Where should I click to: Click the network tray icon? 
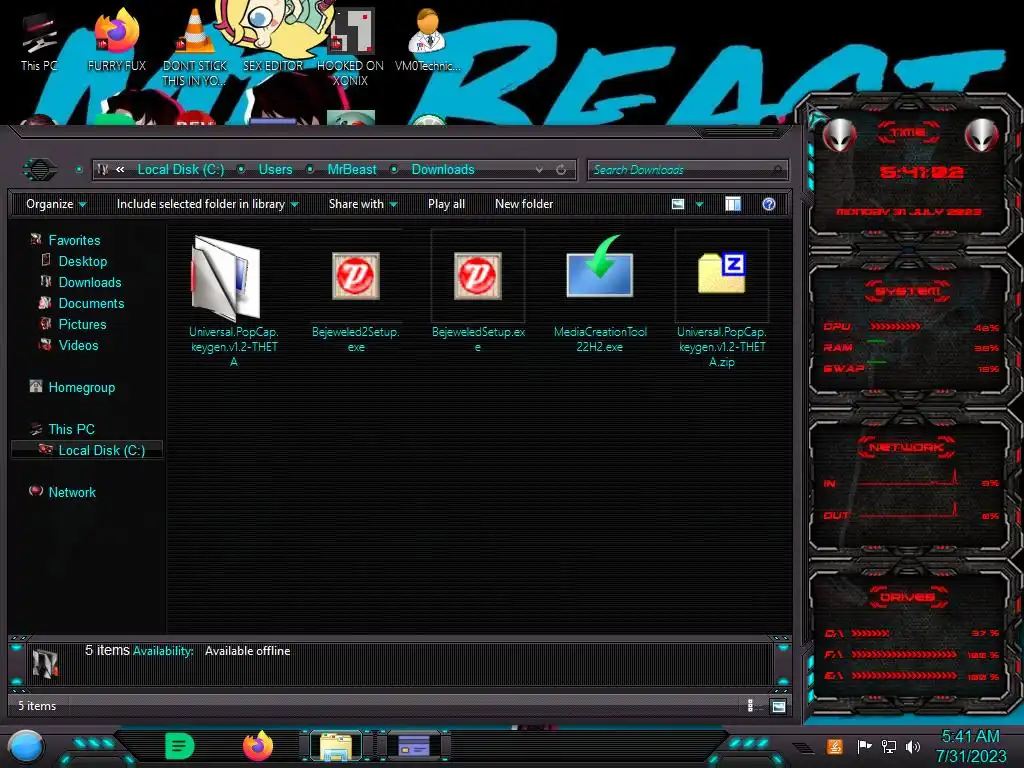889,746
